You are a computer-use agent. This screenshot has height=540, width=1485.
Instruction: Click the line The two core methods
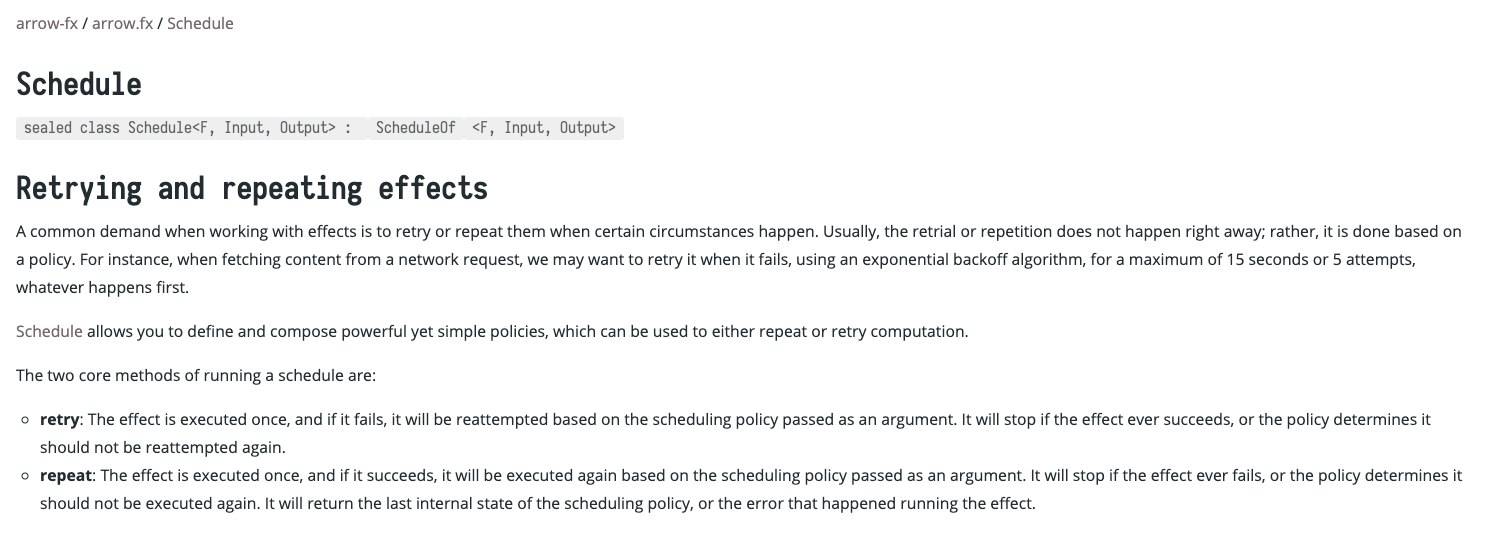point(196,376)
